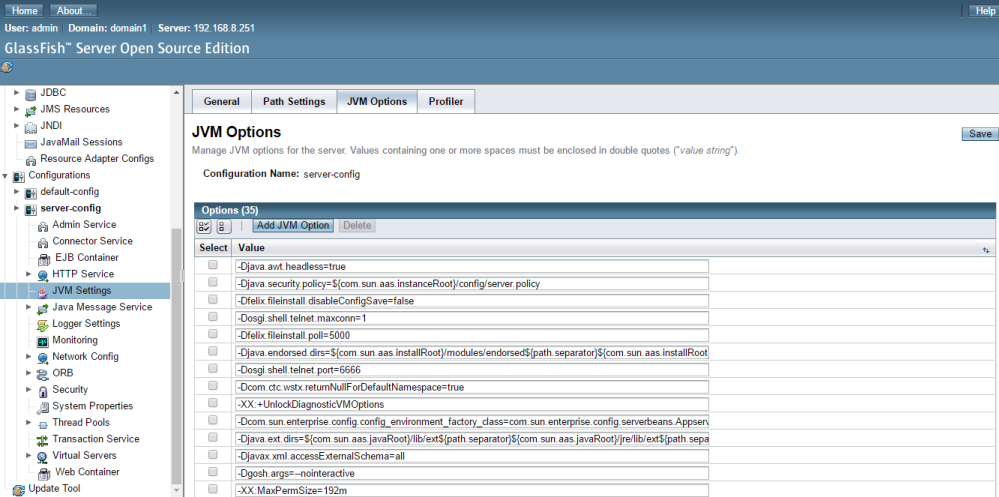Viewport: 999px width, 497px height.
Task: Click the Configurations node icon
Action: click(x=18, y=176)
